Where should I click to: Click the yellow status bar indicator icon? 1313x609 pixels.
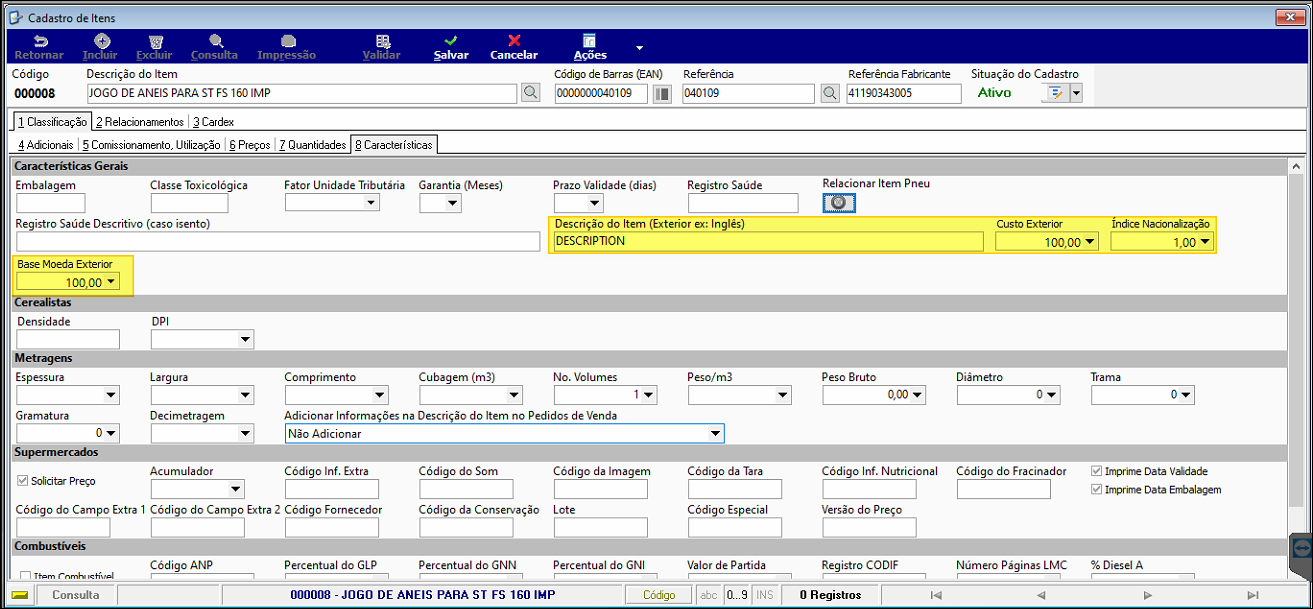pos(19,595)
